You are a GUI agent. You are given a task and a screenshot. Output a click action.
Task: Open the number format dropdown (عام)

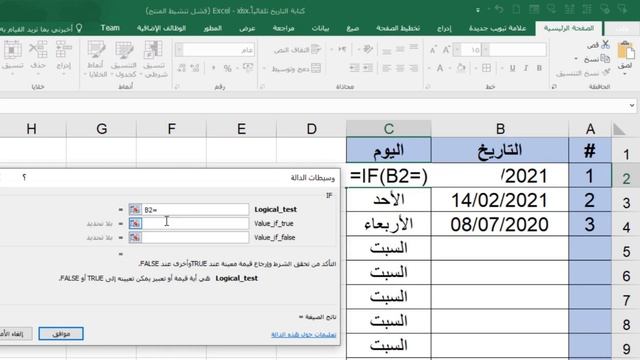coord(179,50)
